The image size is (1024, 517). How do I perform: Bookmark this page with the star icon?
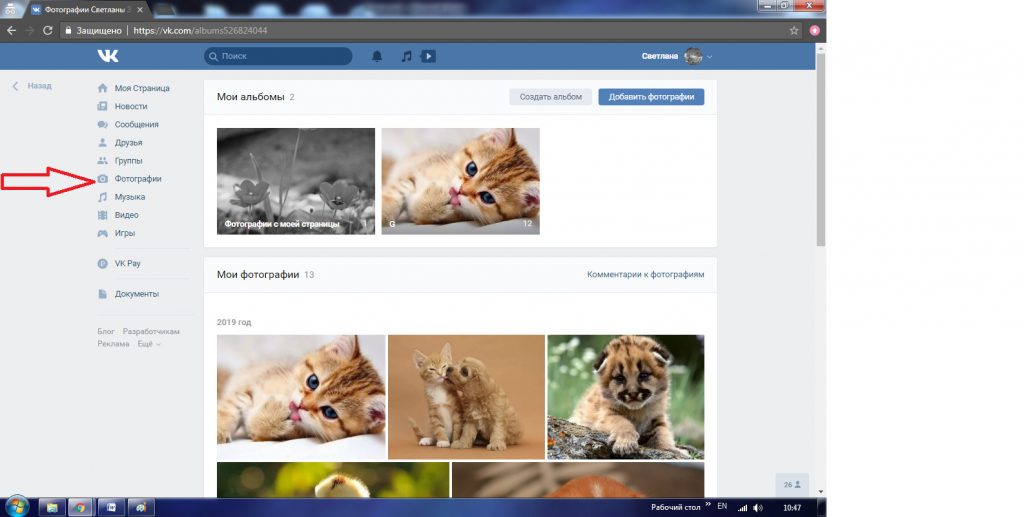[x=794, y=30]
